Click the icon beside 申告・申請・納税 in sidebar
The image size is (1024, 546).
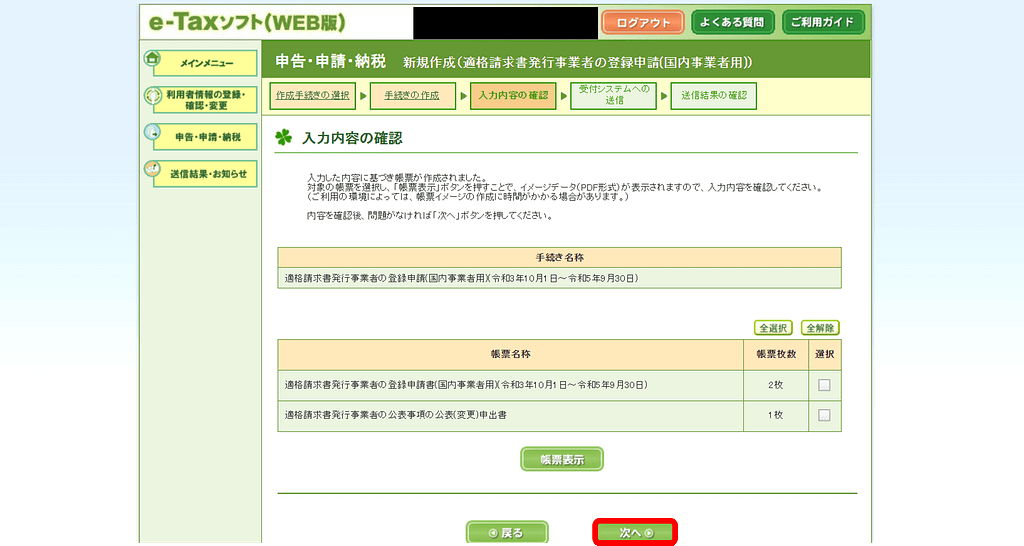tap(153, 133)
